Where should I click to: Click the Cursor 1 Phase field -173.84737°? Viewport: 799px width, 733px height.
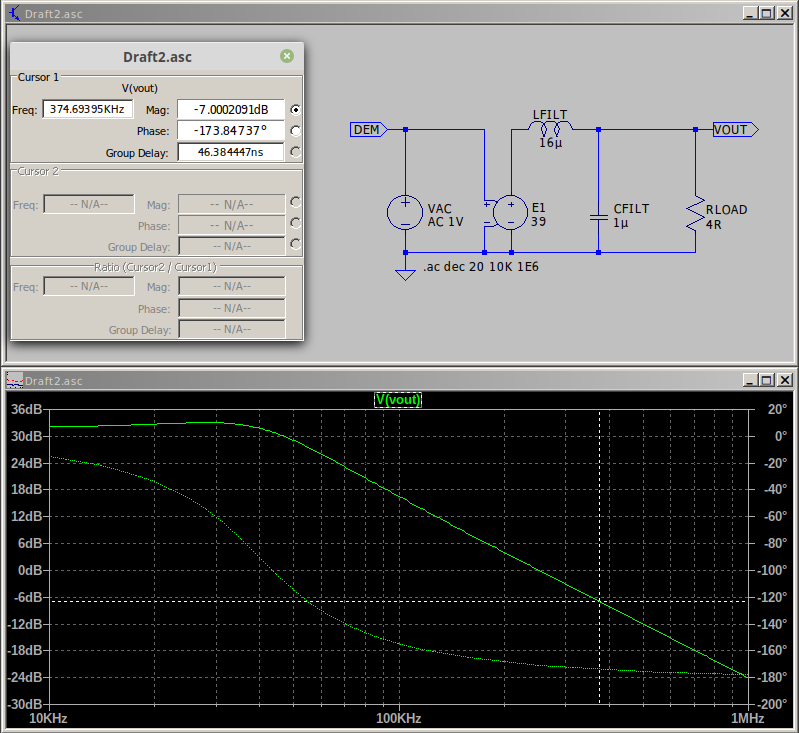(x=231, y=130)
